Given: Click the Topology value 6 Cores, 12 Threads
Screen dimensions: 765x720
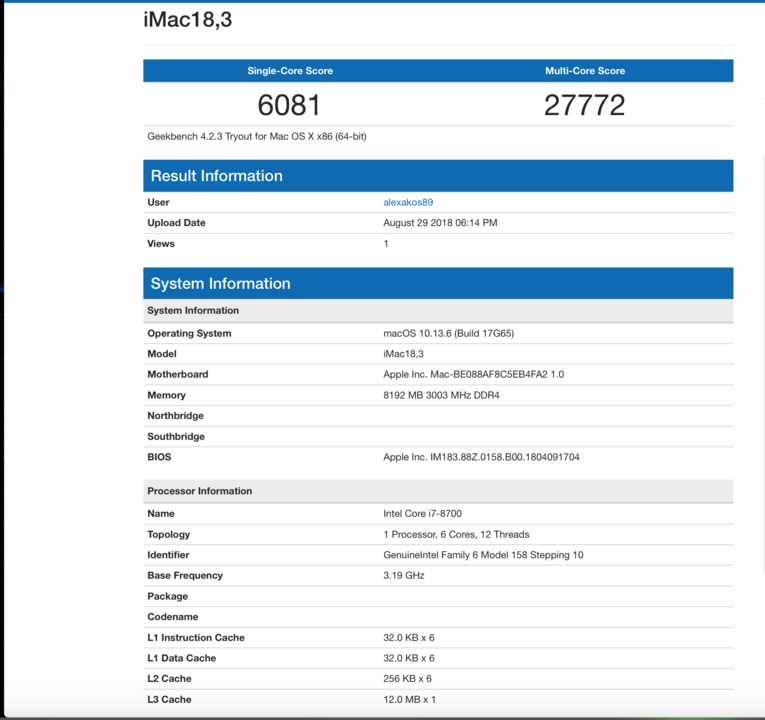Looking at the screenshot, I should click(456, 535).
